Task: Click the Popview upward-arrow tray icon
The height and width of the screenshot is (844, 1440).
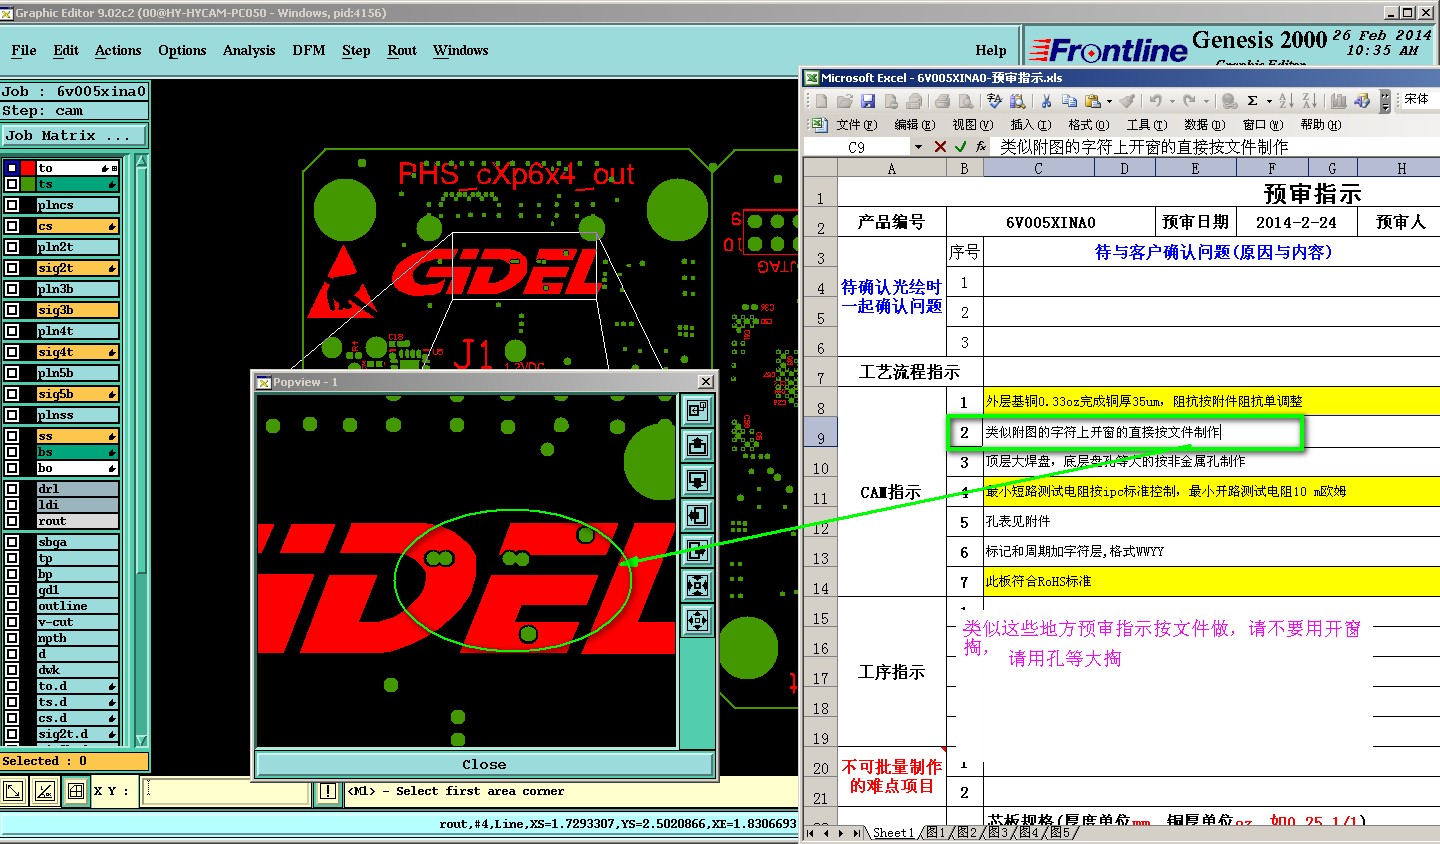Action: click(697, 445)
